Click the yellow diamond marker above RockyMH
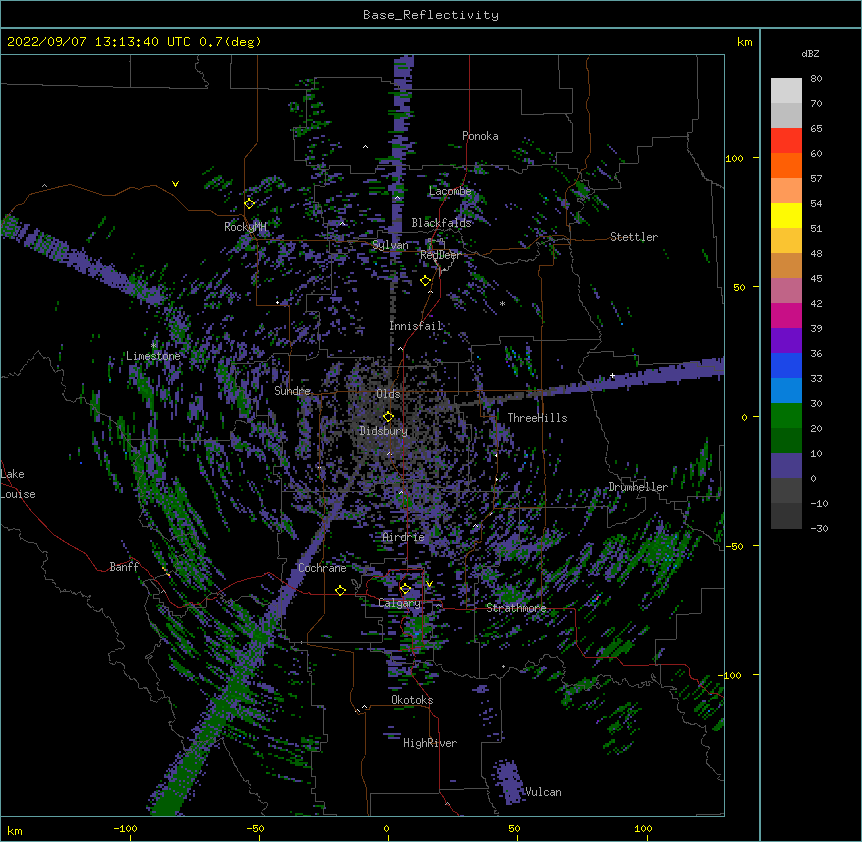Image resolution: width=862 pixels, height=842 pixels. 249,203
